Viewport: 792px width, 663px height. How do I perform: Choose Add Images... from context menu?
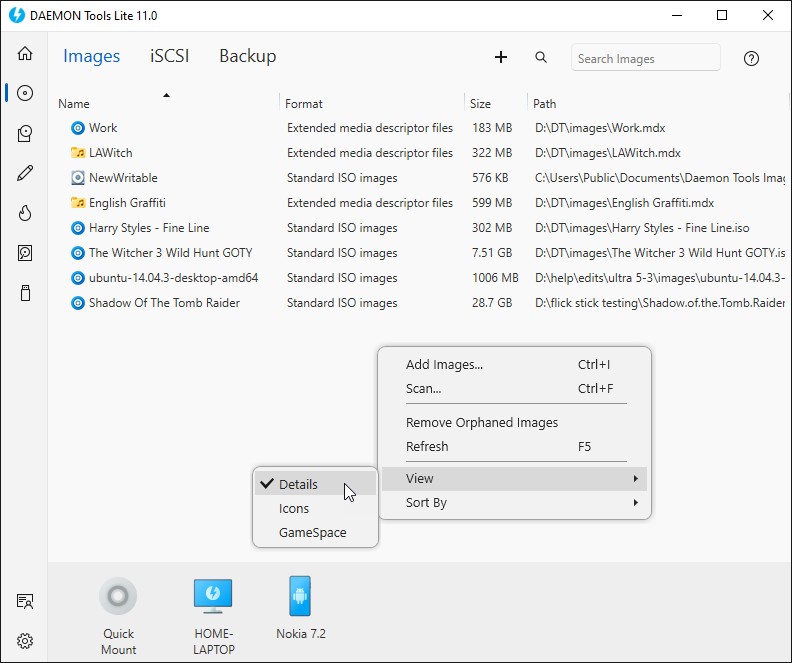point(514,365)
